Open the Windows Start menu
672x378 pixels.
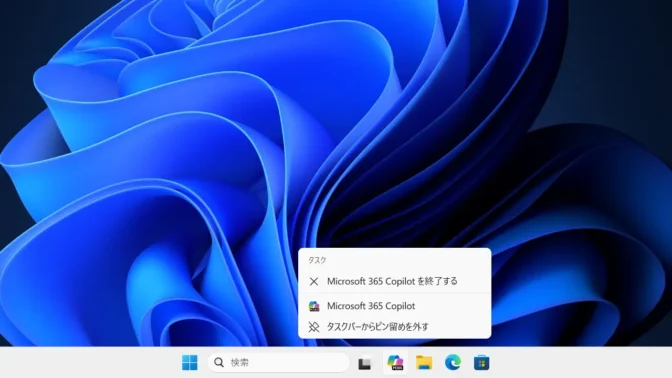coord(190,363)
